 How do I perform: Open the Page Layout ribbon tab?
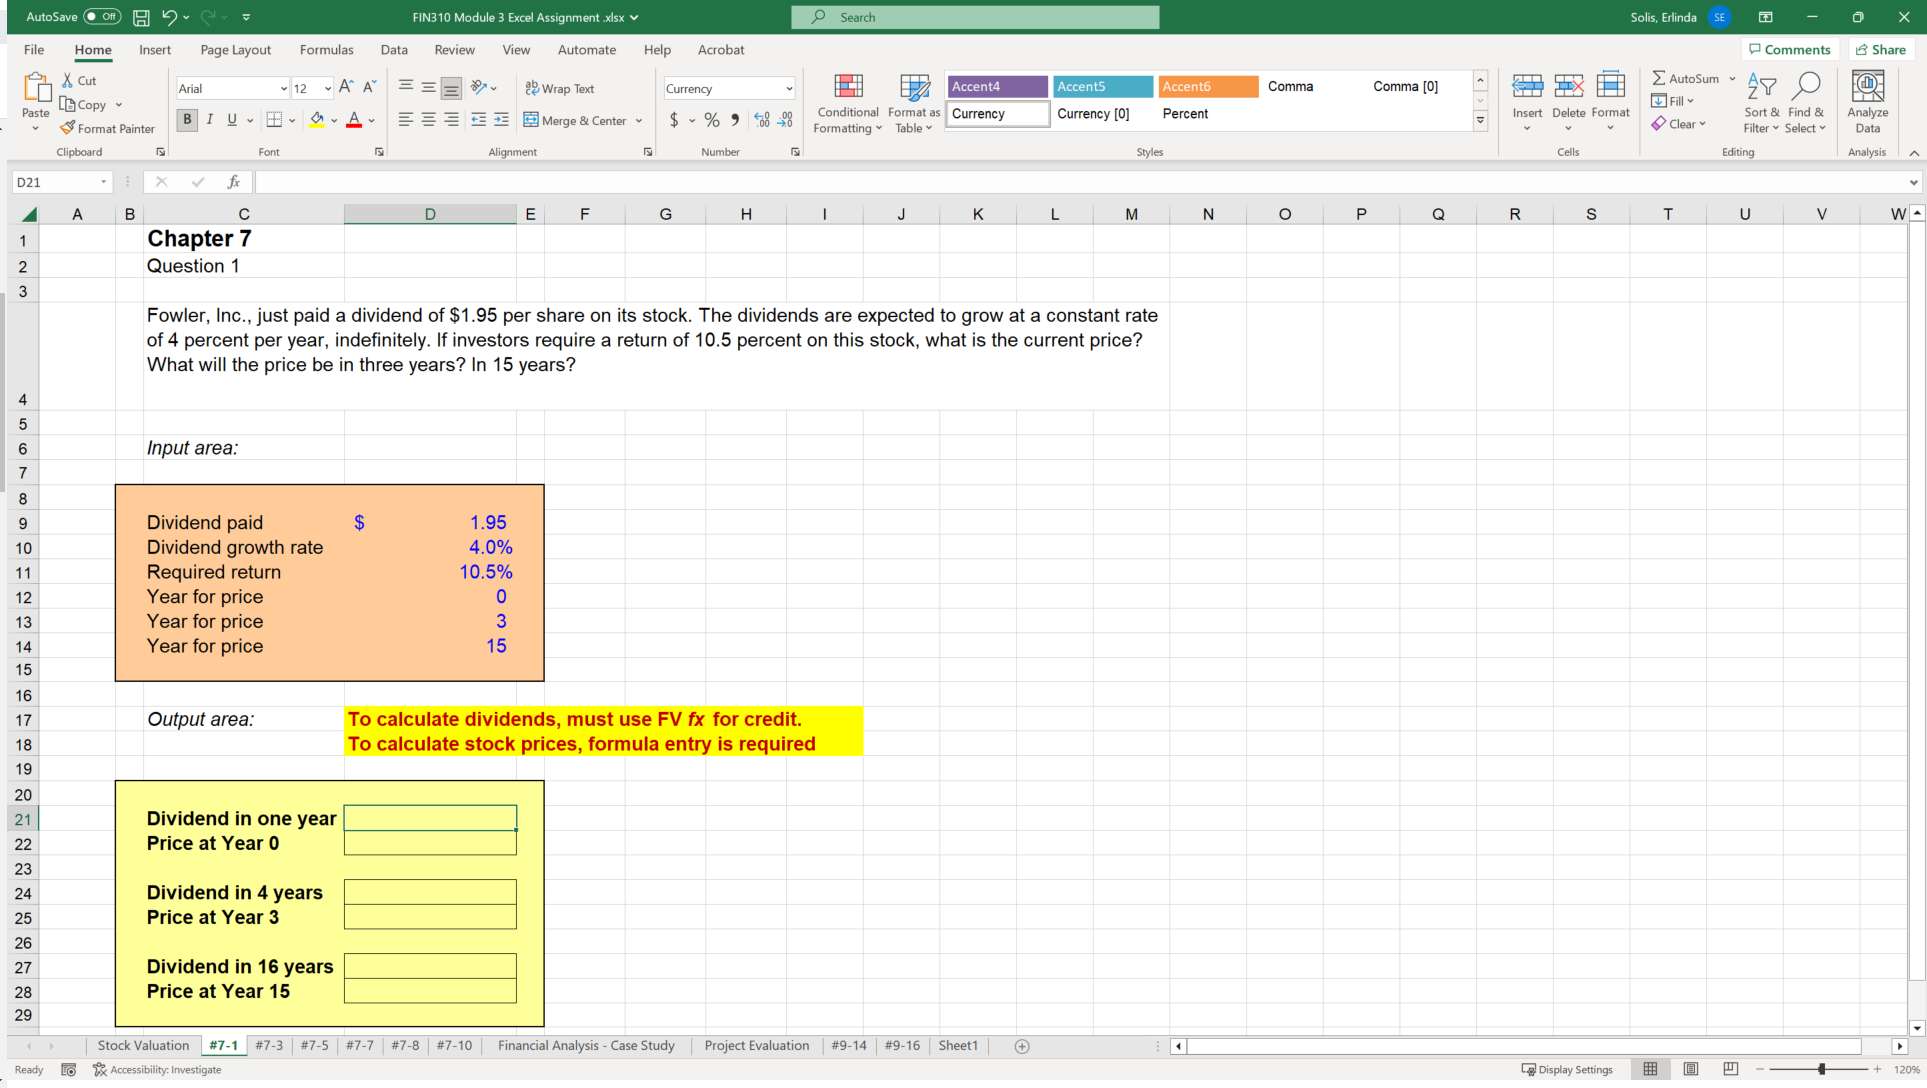click(235, 50)
